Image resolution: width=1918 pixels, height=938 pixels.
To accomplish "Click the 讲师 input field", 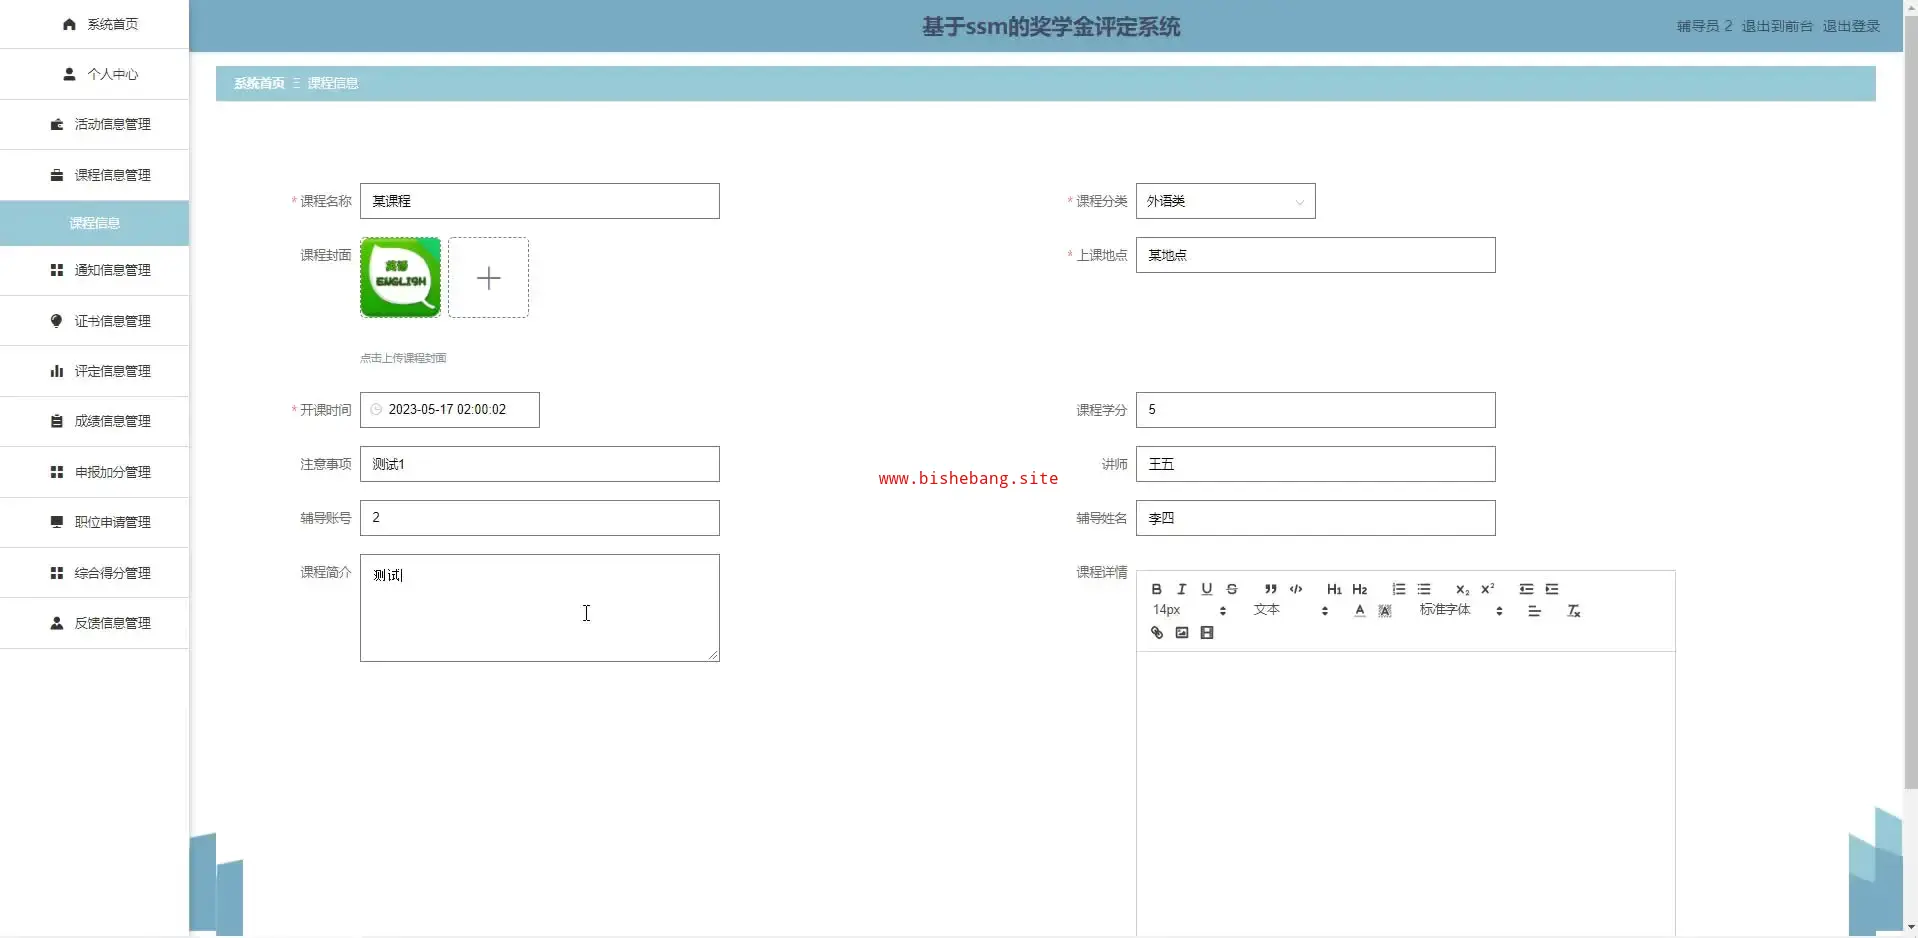I will point(1315,464).
